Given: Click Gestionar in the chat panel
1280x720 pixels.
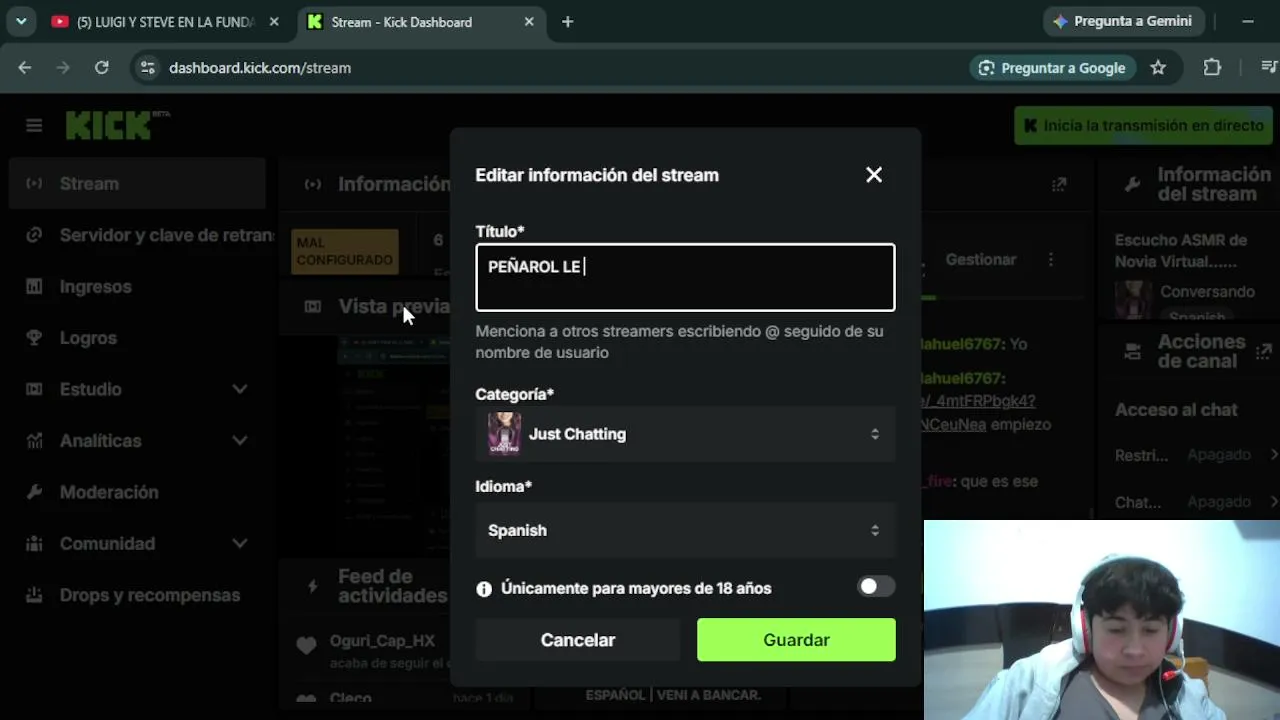Looking at the screenshot, I should pyautogui.click(x=980, y=259).
